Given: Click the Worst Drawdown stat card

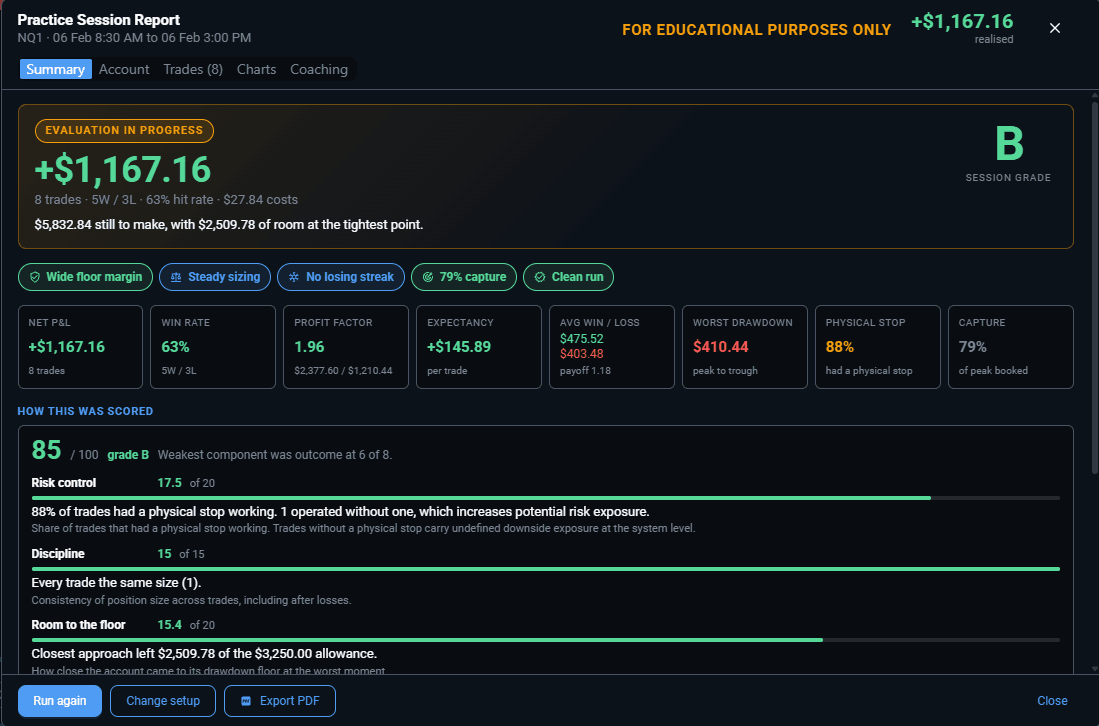Looking at the screenshot, I should [x=744, y=347].
